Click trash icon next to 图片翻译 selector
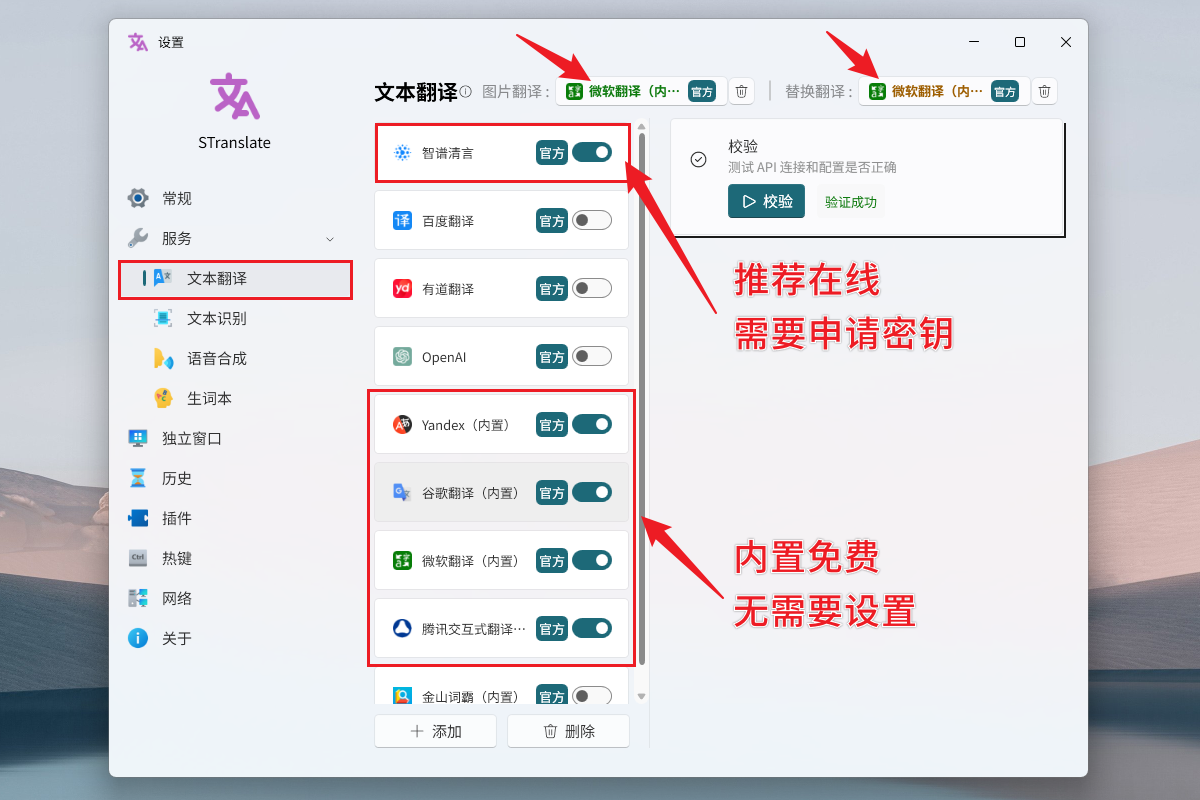This screenshot has height=800, width=1200. point(741,92)
